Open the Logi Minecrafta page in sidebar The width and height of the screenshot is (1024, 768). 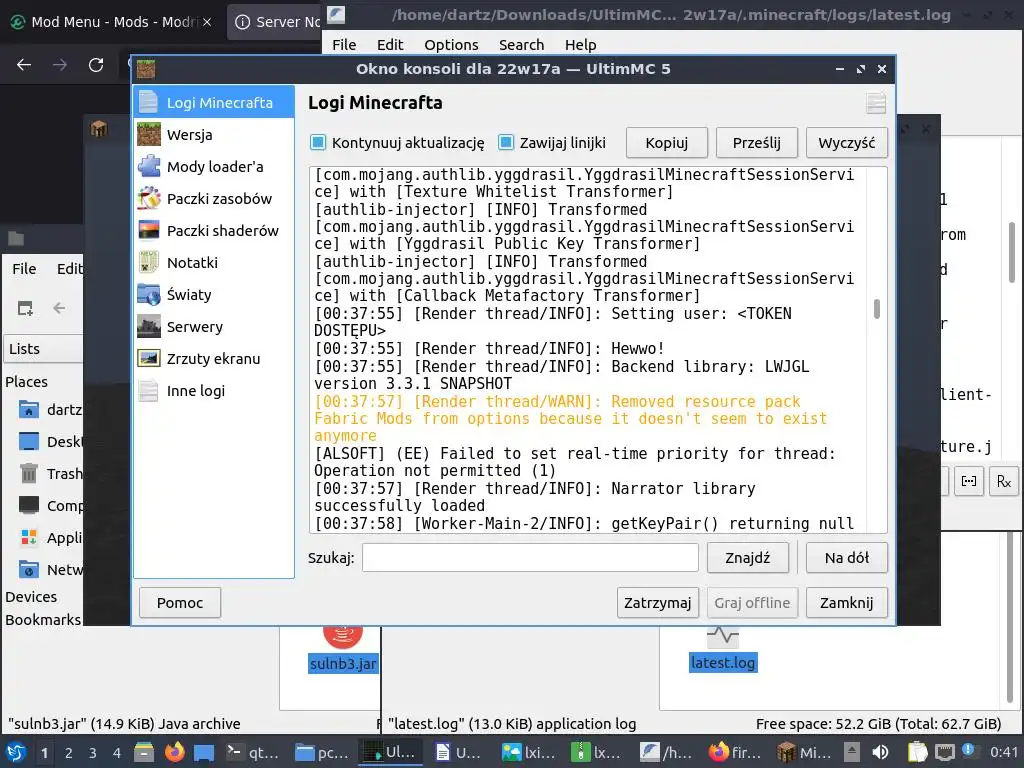click(x=214, y=103)
